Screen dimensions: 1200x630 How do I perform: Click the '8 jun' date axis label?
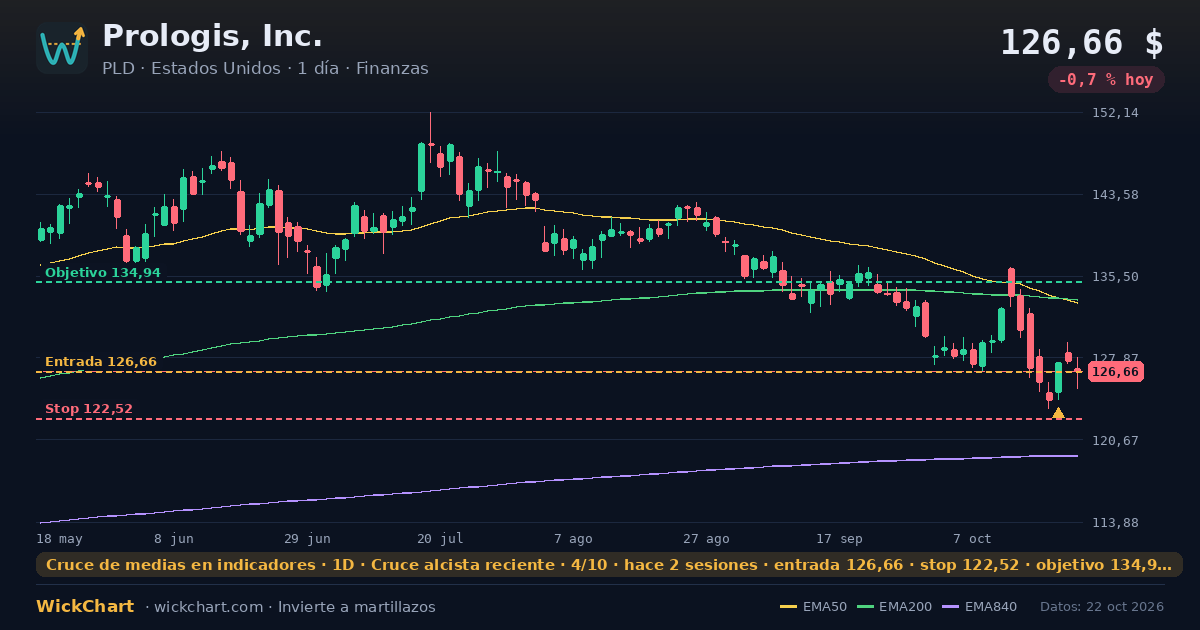[174, 538]
